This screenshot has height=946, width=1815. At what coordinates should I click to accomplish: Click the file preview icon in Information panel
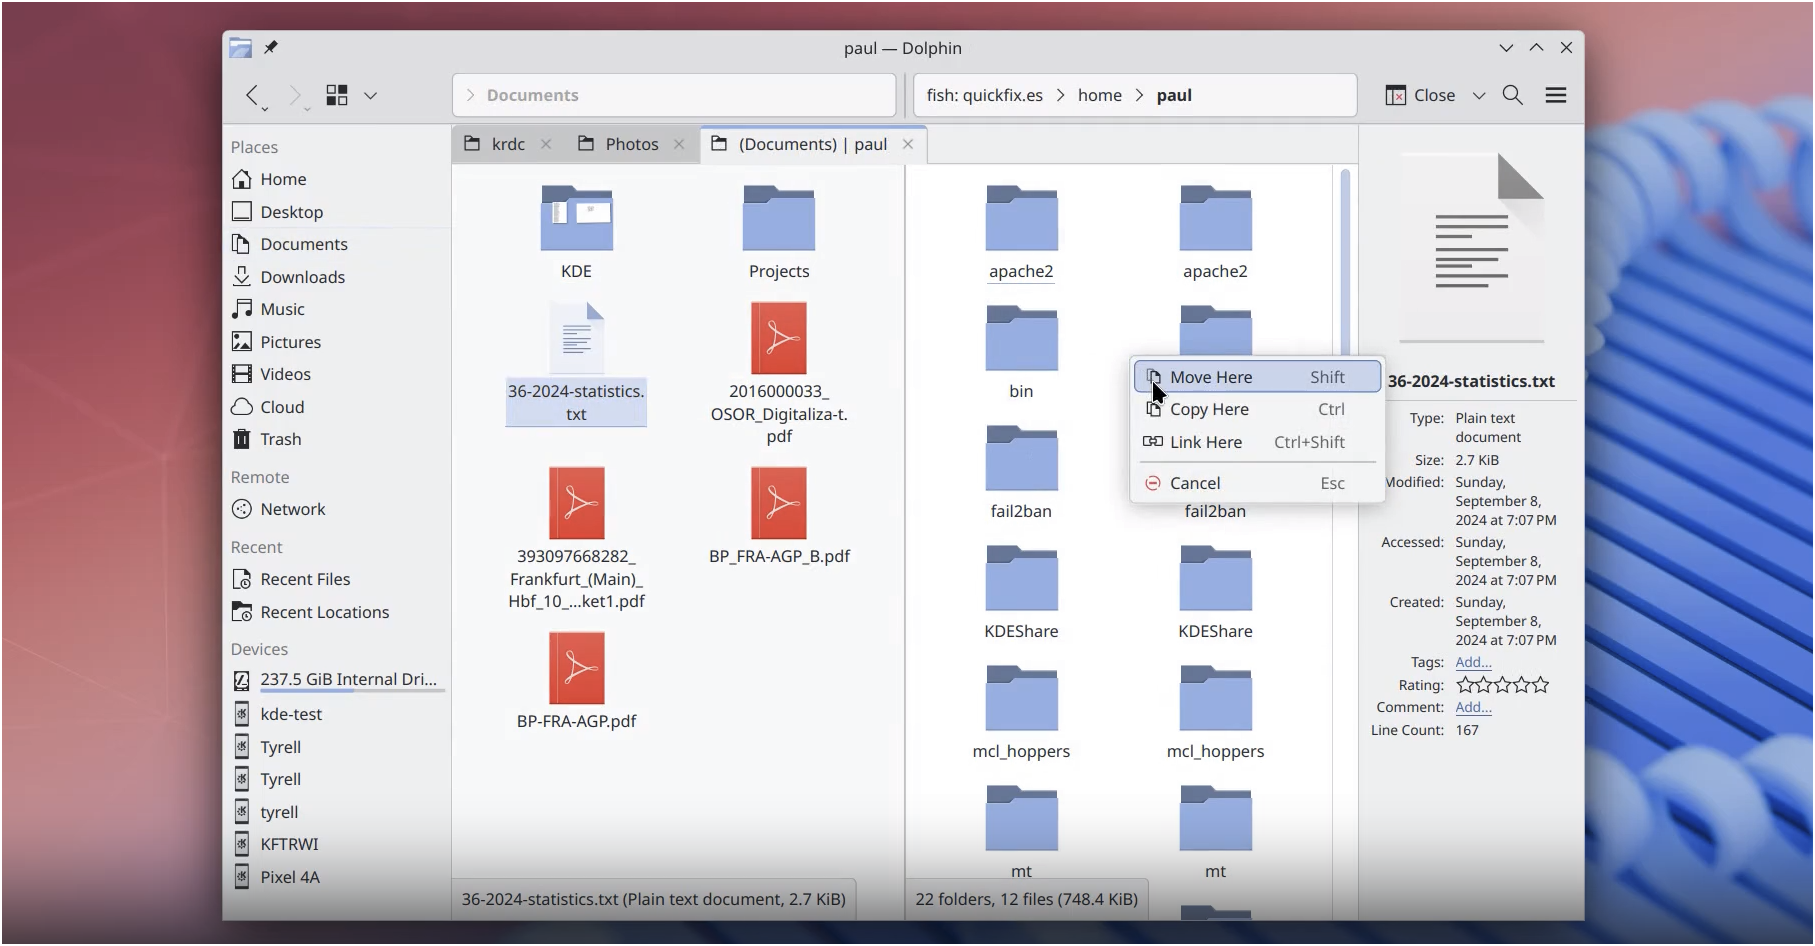(1472, 248)
